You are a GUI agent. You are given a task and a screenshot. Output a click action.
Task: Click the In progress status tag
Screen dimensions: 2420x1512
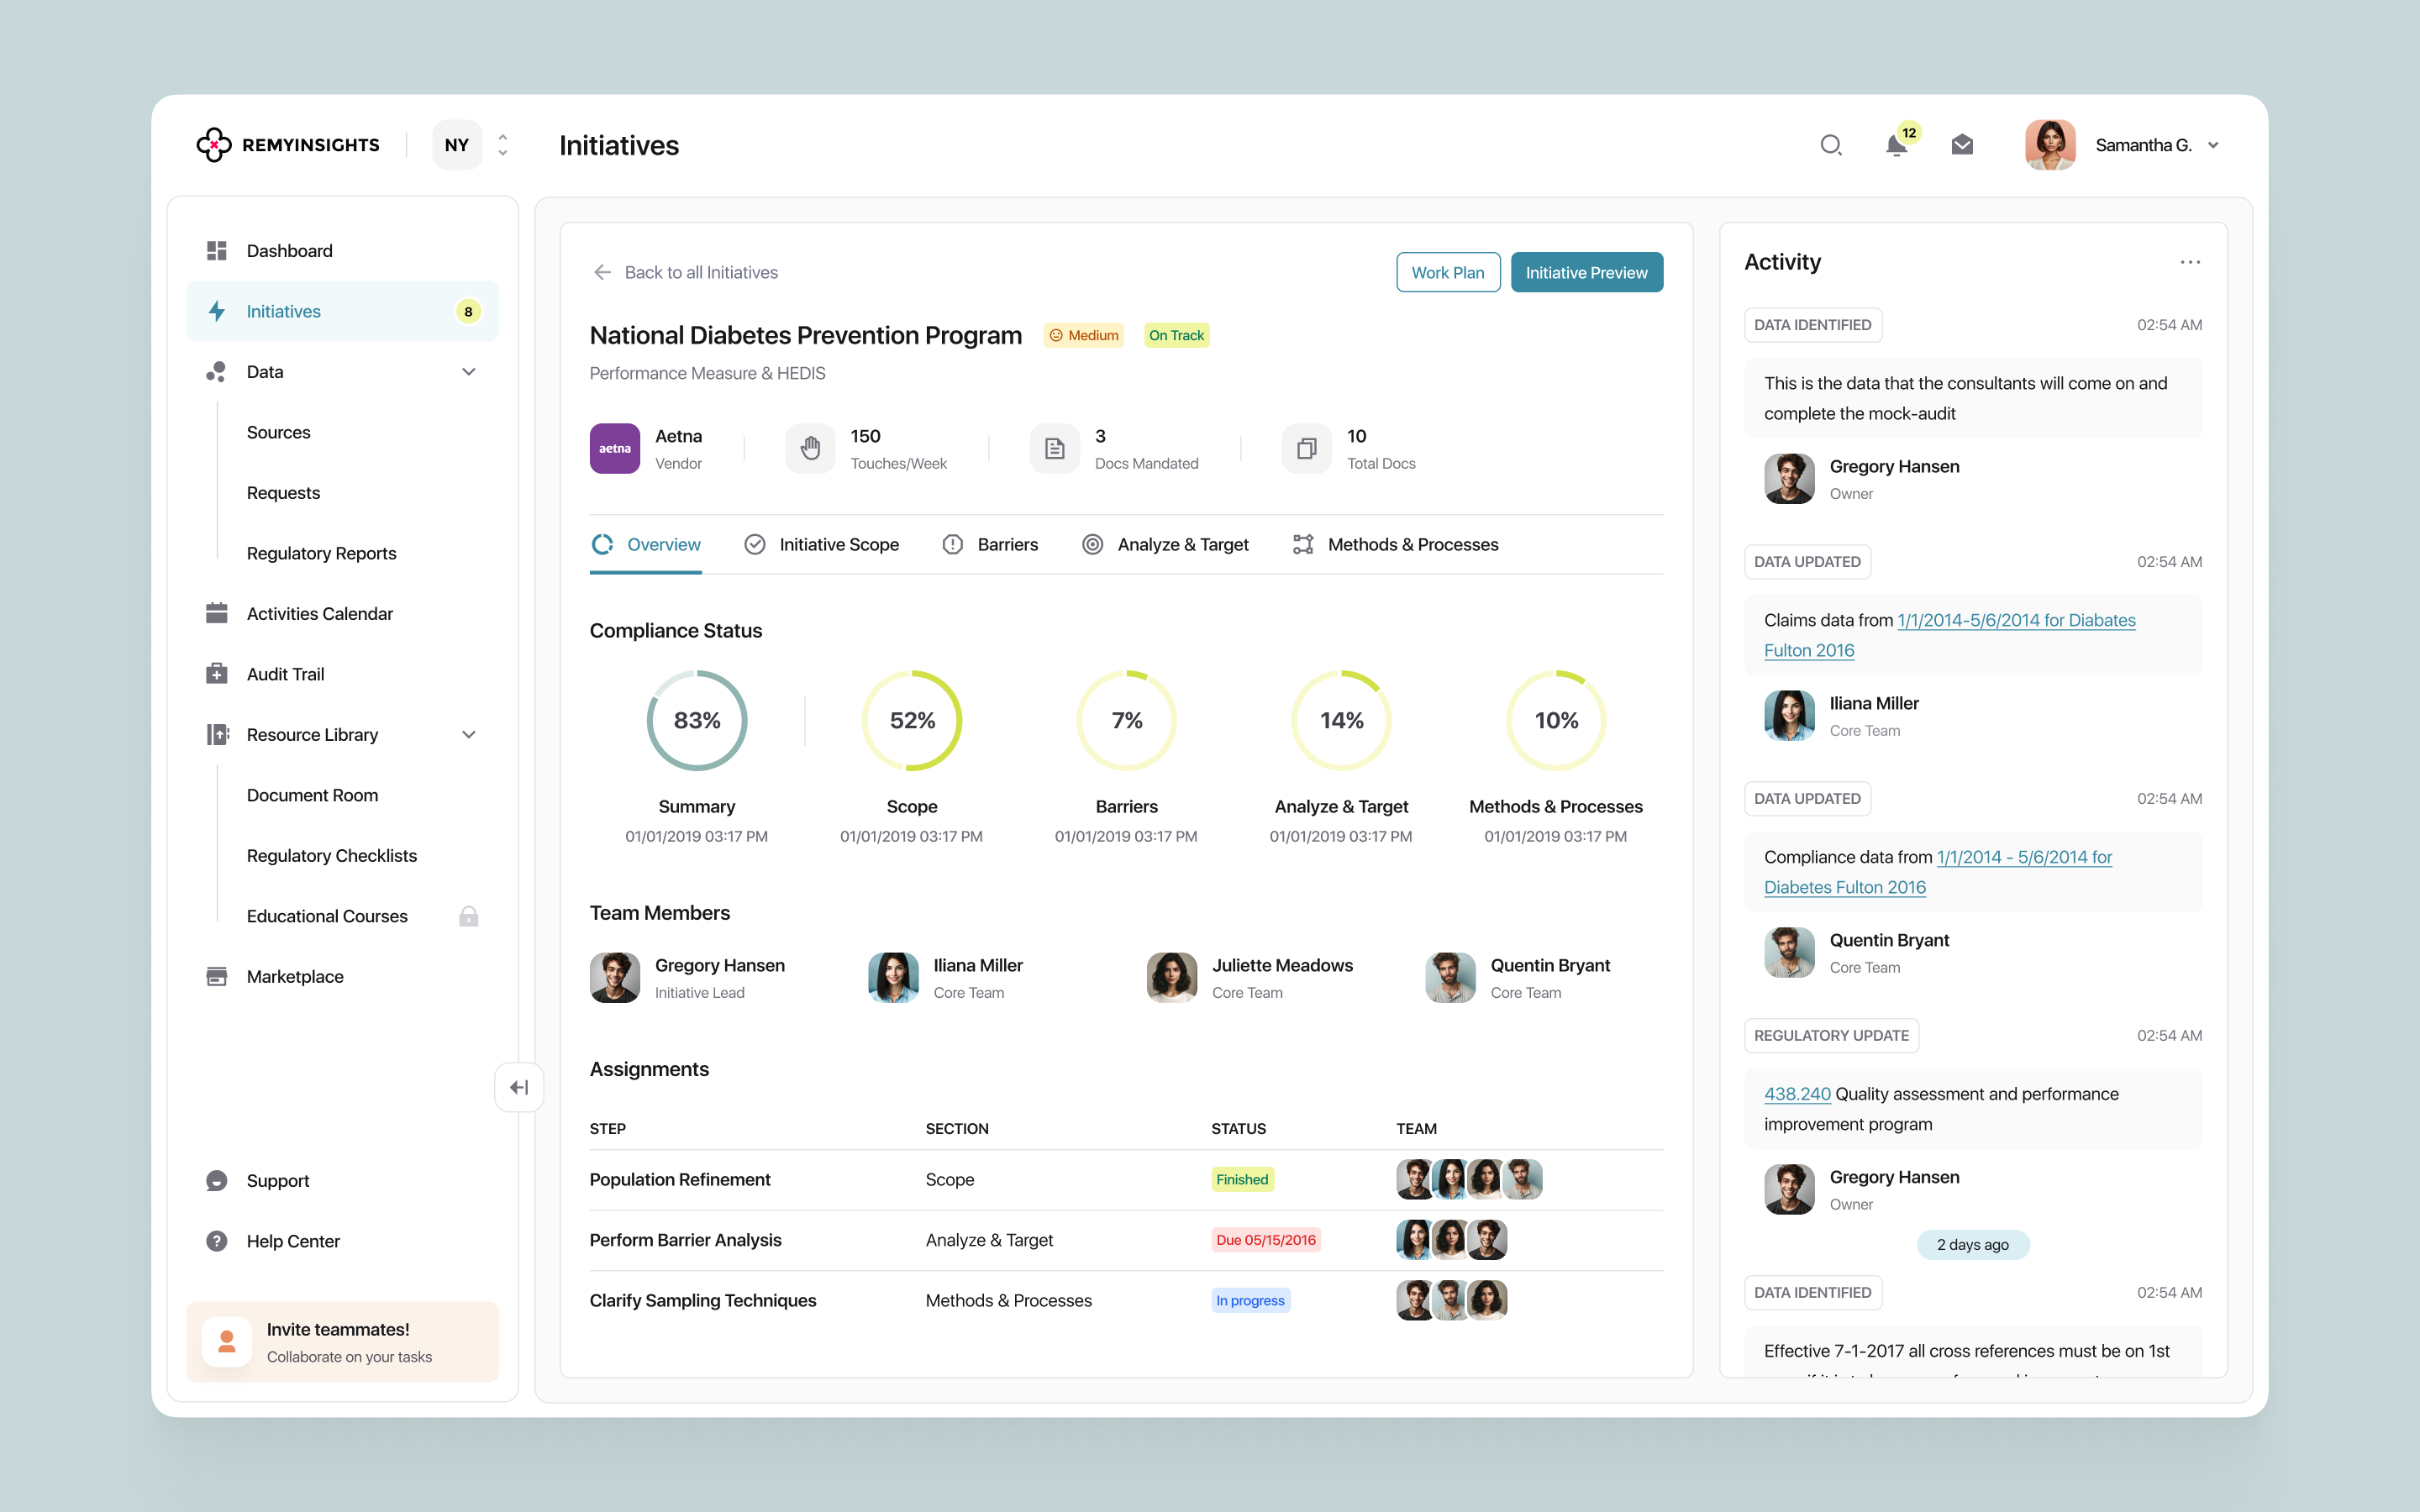pyautogui.click(x=1250, y=1301)
